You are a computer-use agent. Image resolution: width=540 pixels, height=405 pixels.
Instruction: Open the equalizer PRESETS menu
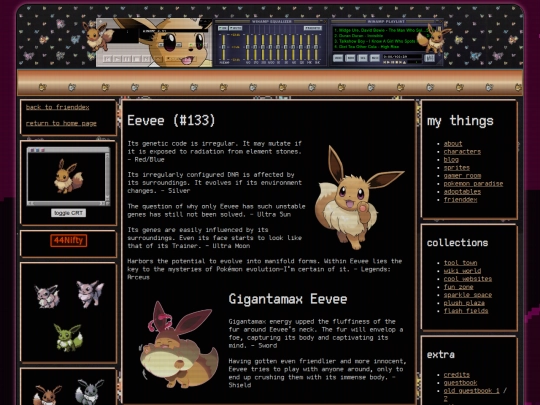tap(313, 28)
